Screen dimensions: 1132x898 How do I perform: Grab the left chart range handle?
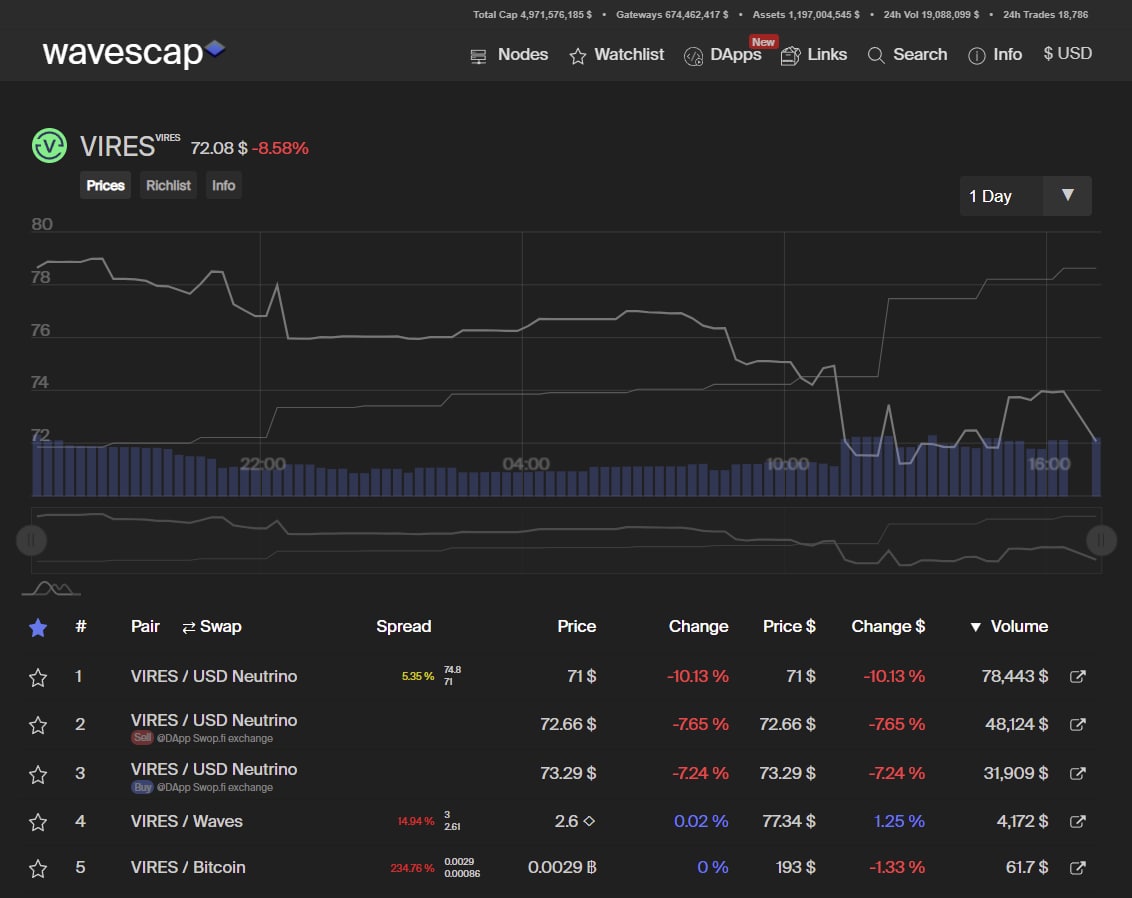[31, 540]
